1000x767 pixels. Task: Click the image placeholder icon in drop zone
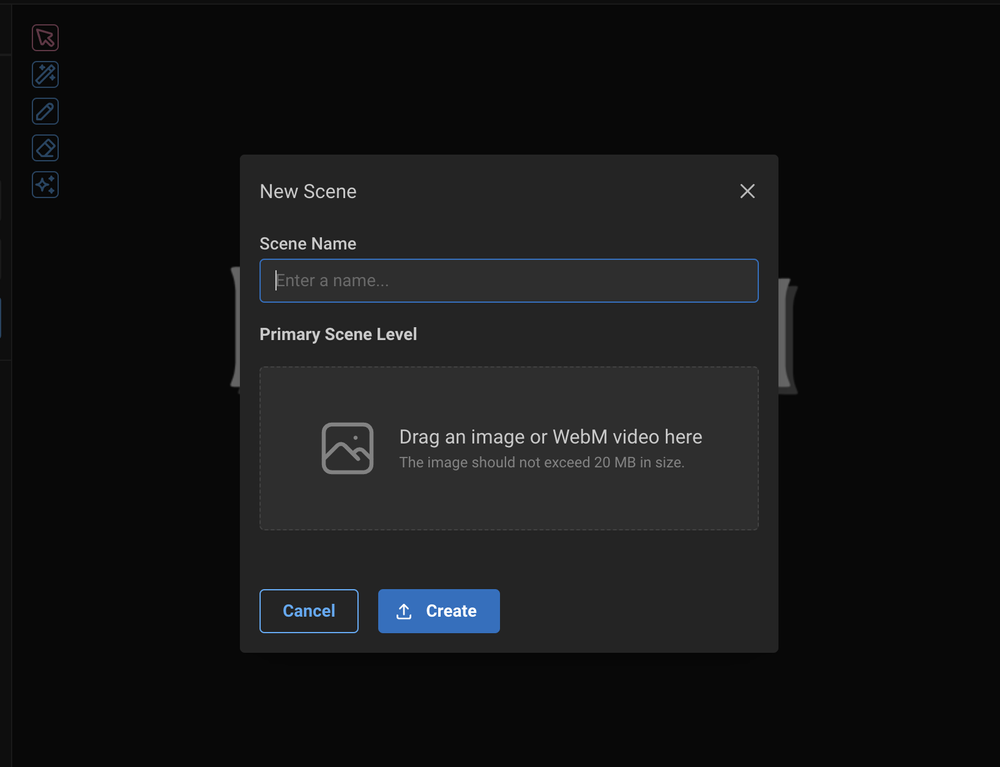347,448
